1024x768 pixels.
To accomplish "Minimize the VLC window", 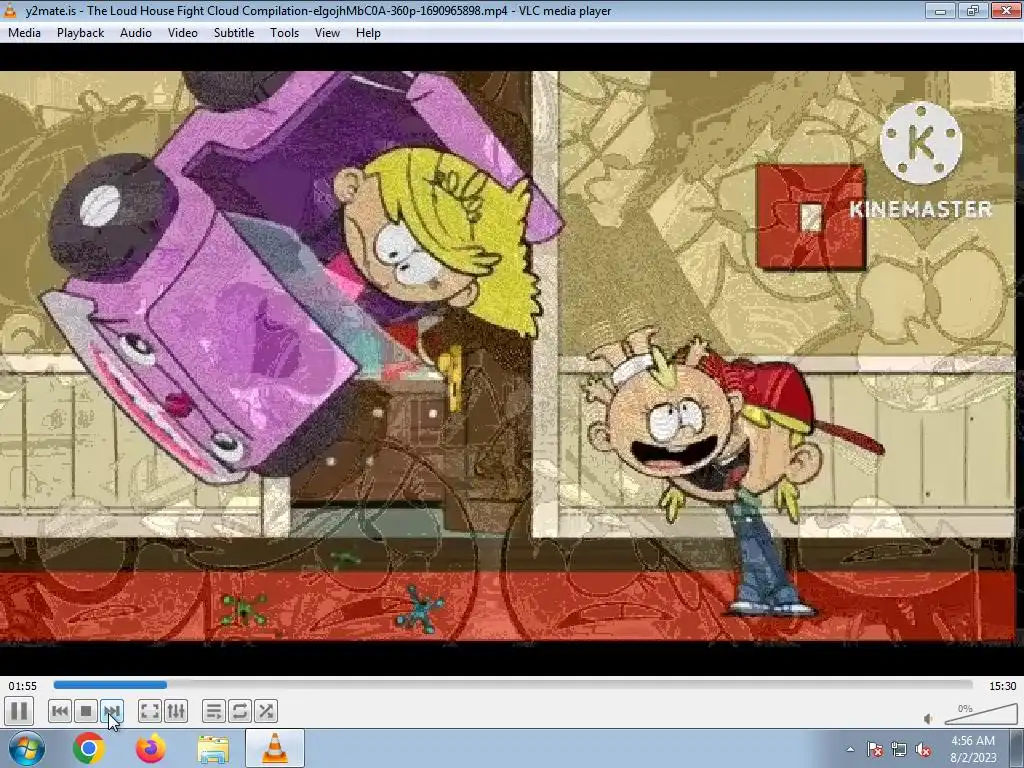I will point(940,10).
